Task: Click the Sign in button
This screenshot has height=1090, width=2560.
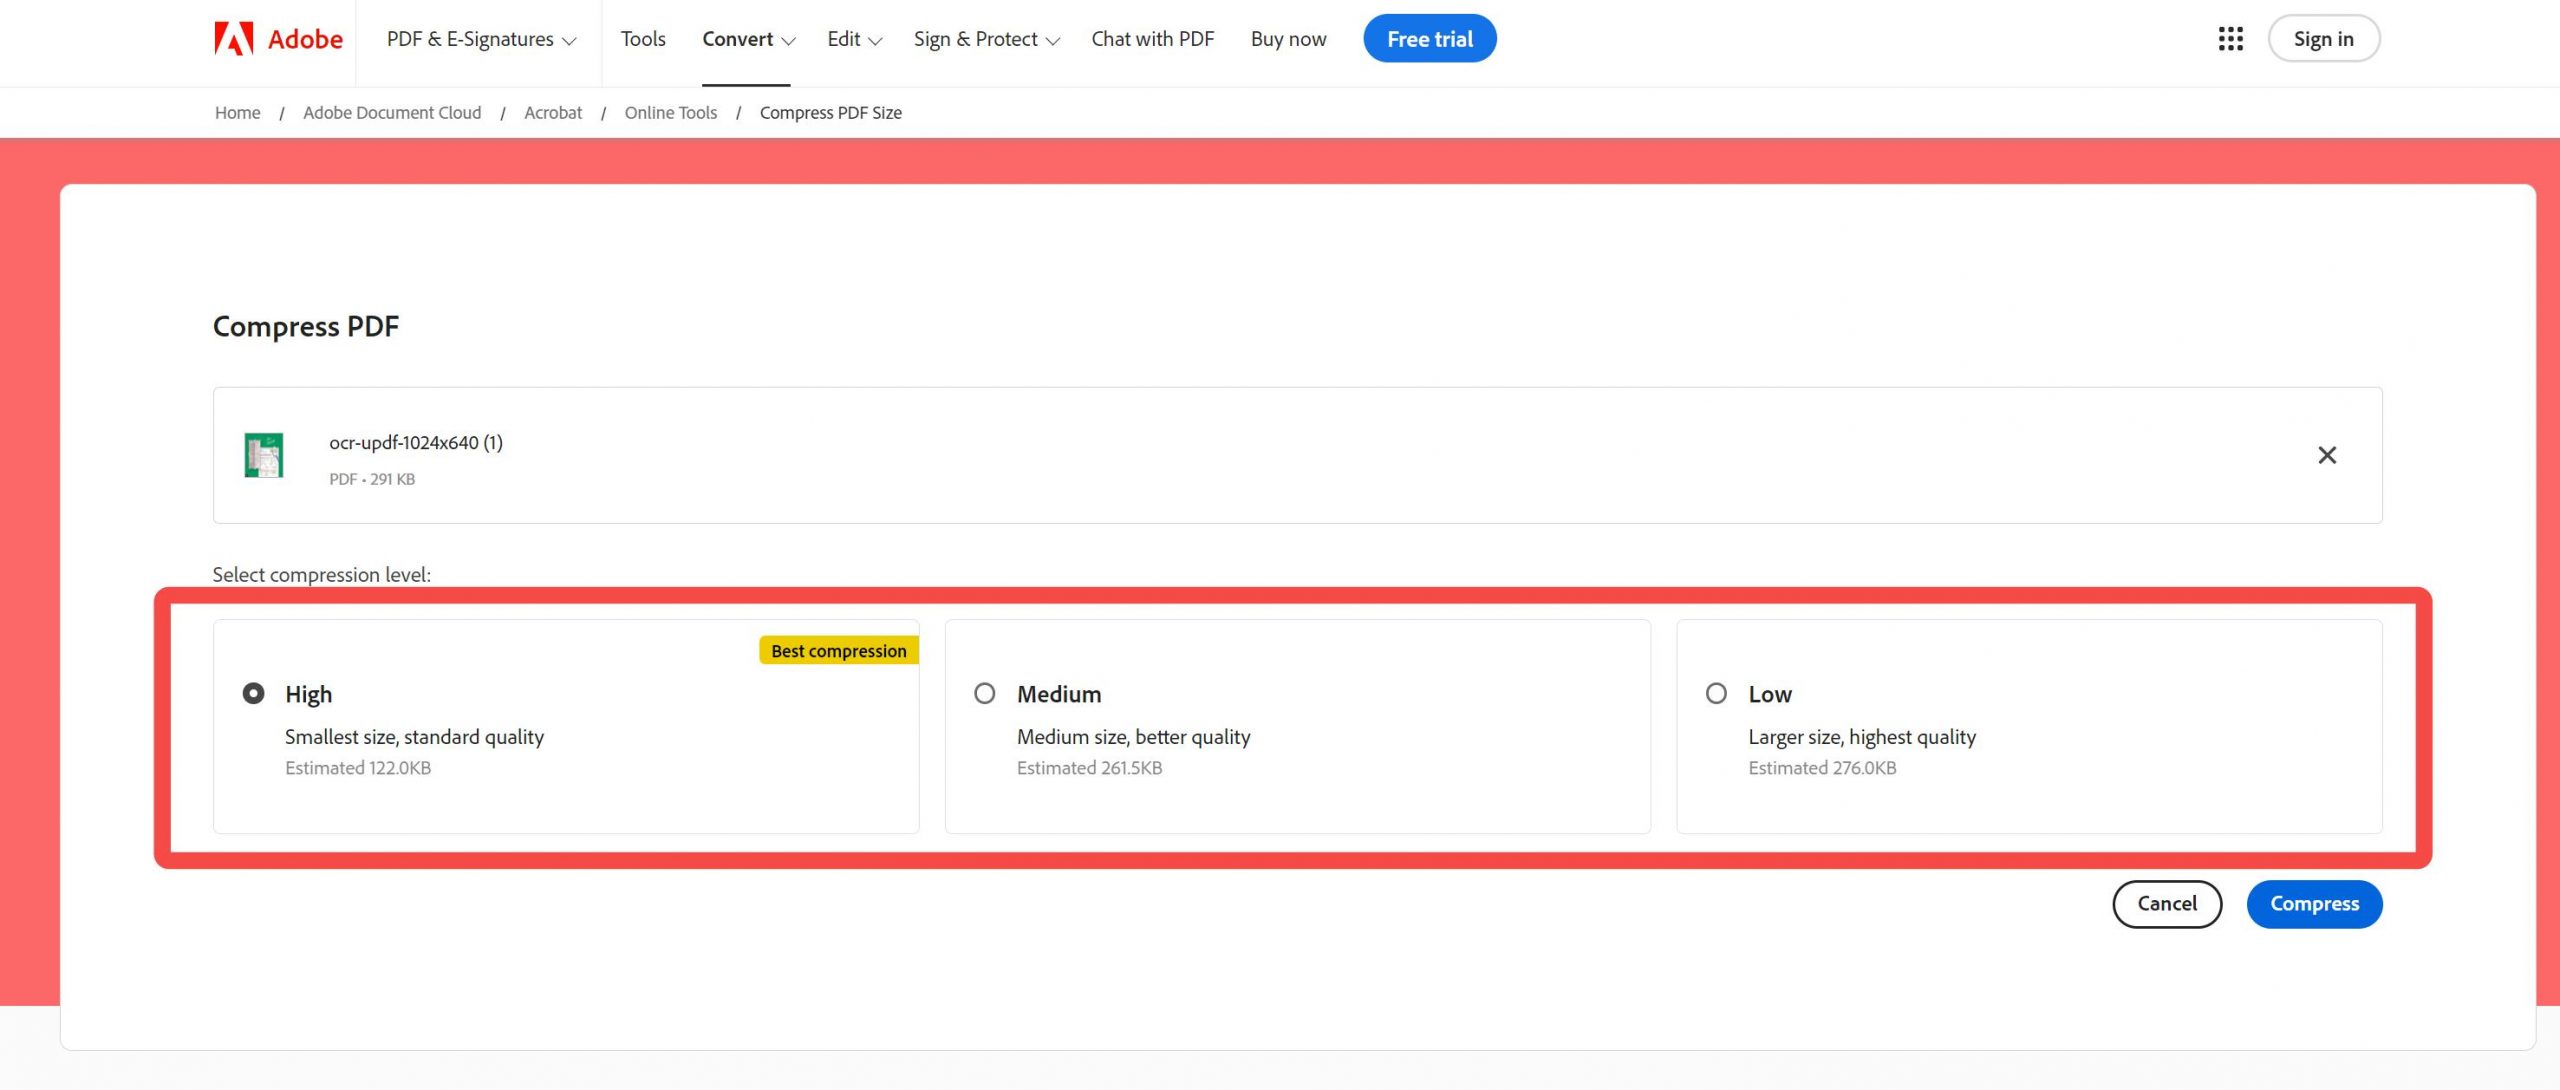Action: (x=2323, y=38)
